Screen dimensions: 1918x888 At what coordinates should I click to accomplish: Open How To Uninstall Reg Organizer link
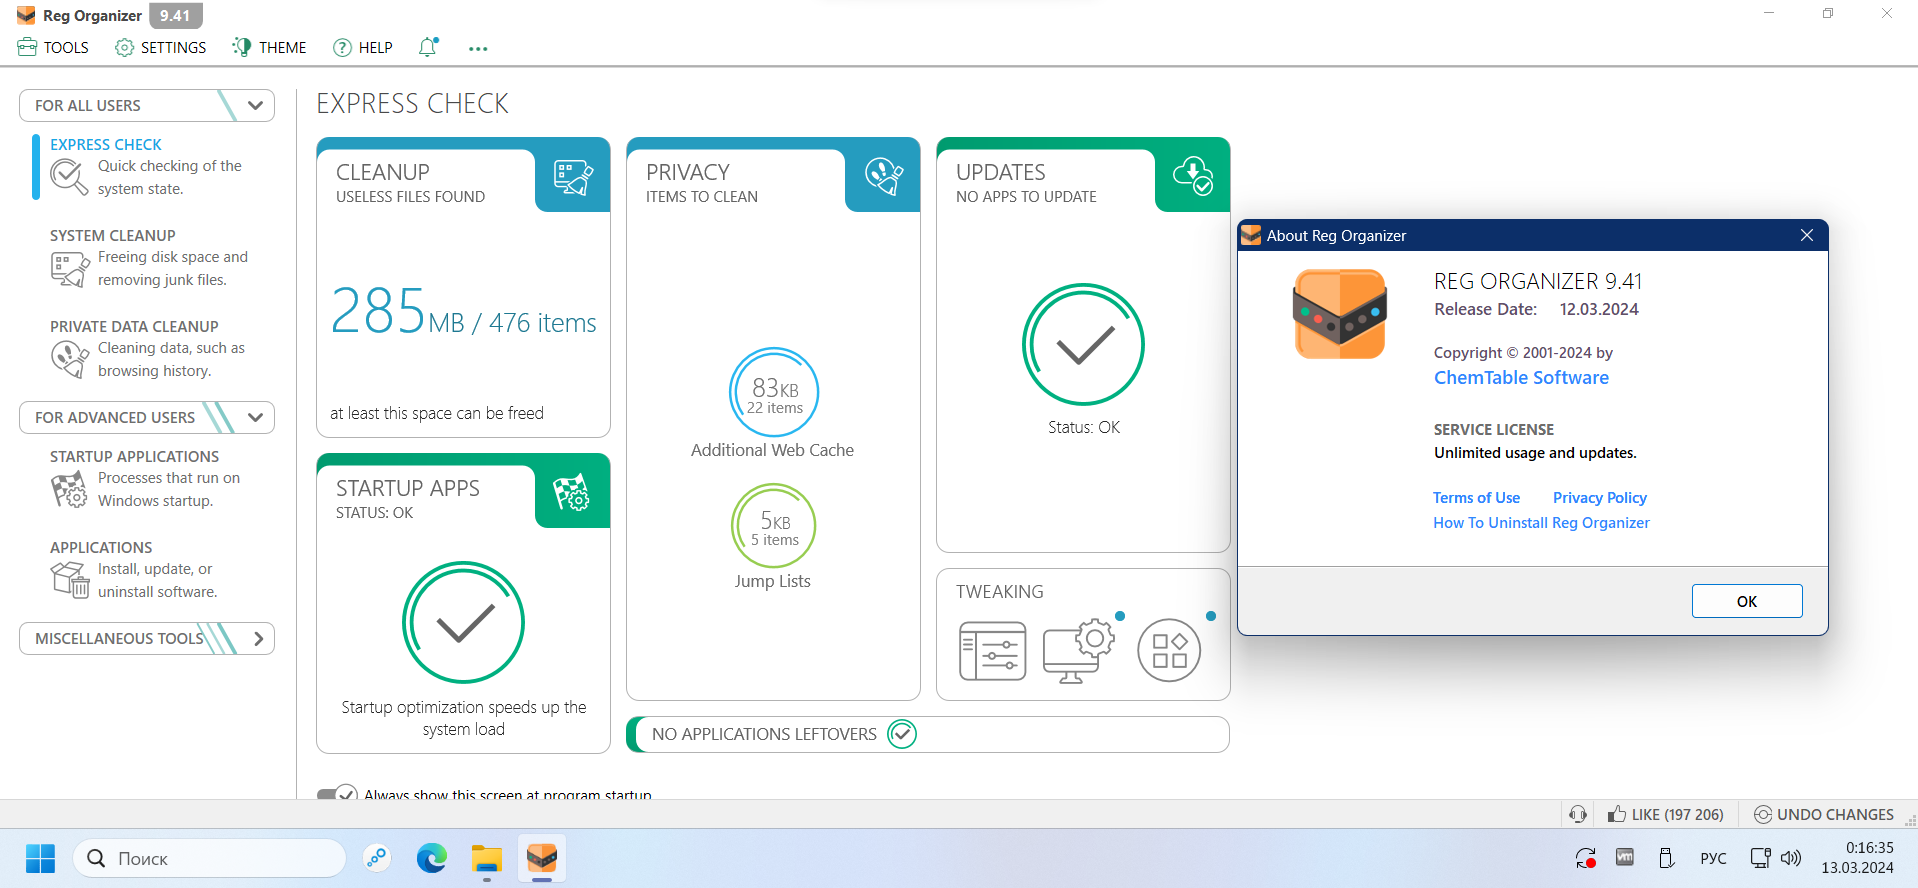[x=1541, y=523]
